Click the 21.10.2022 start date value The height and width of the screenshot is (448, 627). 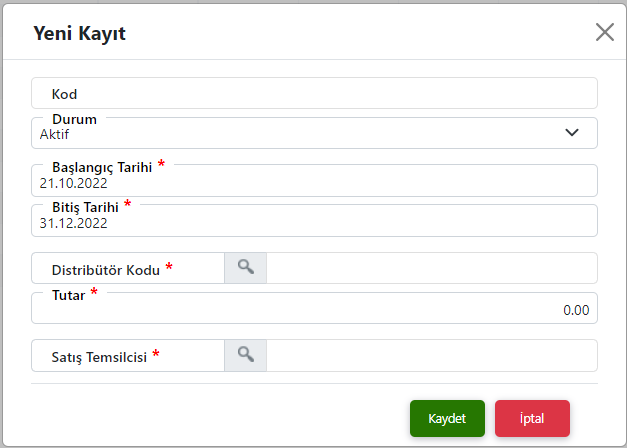73,183
